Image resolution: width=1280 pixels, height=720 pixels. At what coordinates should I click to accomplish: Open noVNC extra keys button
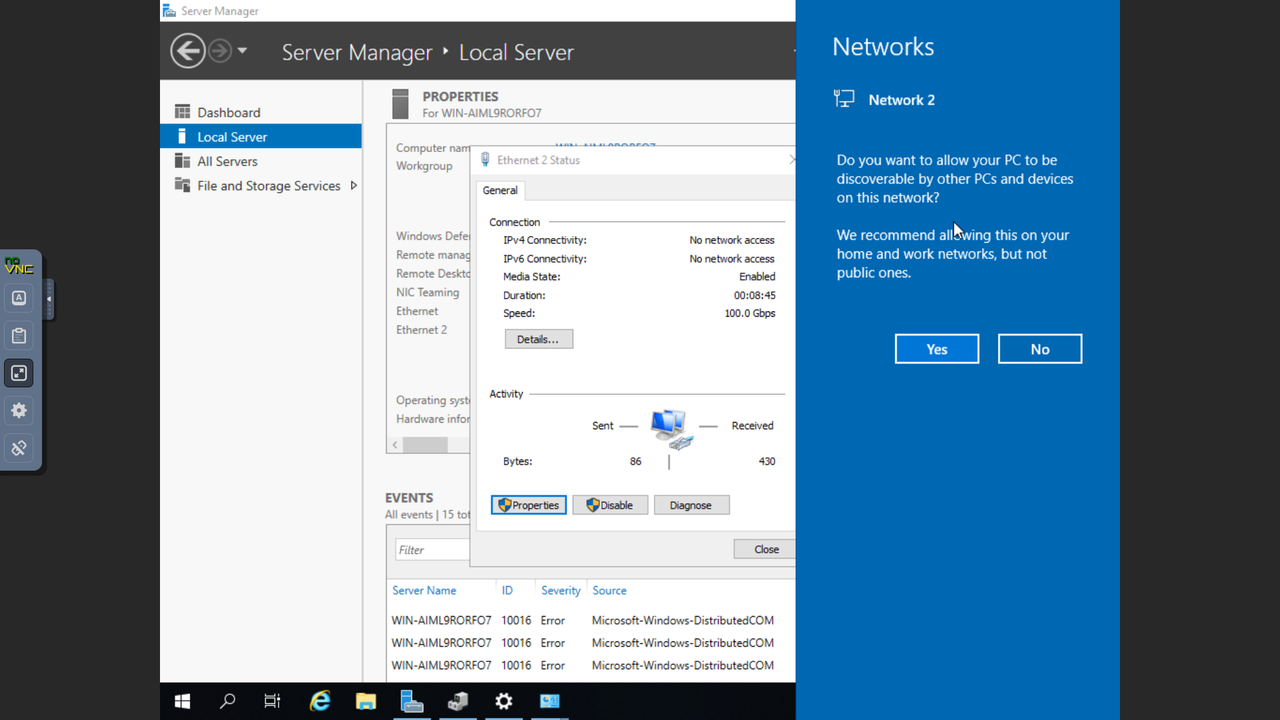[19, 297]
